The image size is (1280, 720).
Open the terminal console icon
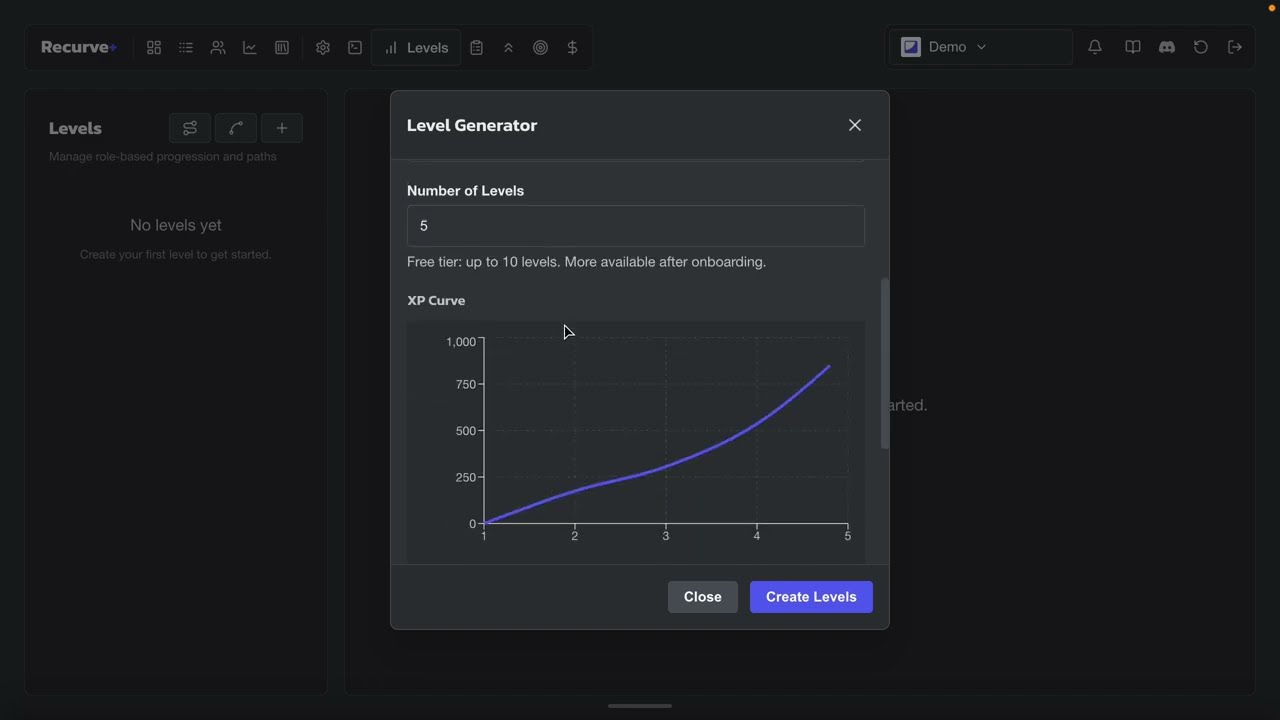coord(355,47)
